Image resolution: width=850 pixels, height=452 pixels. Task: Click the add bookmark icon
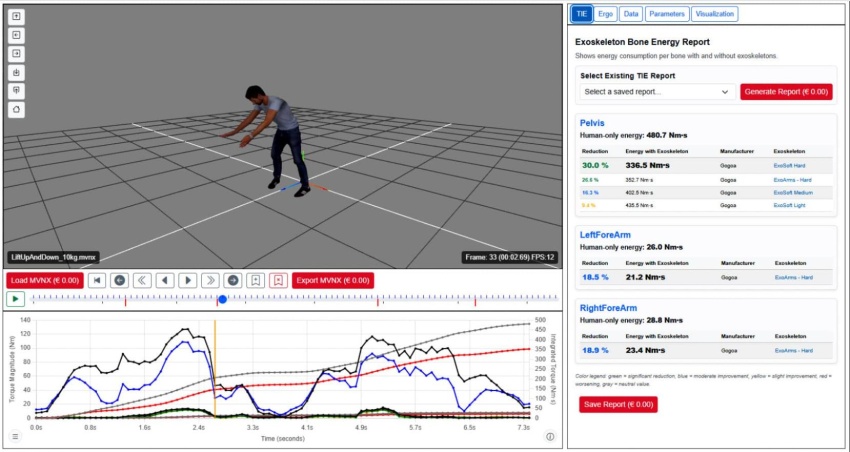coord(255,280)
